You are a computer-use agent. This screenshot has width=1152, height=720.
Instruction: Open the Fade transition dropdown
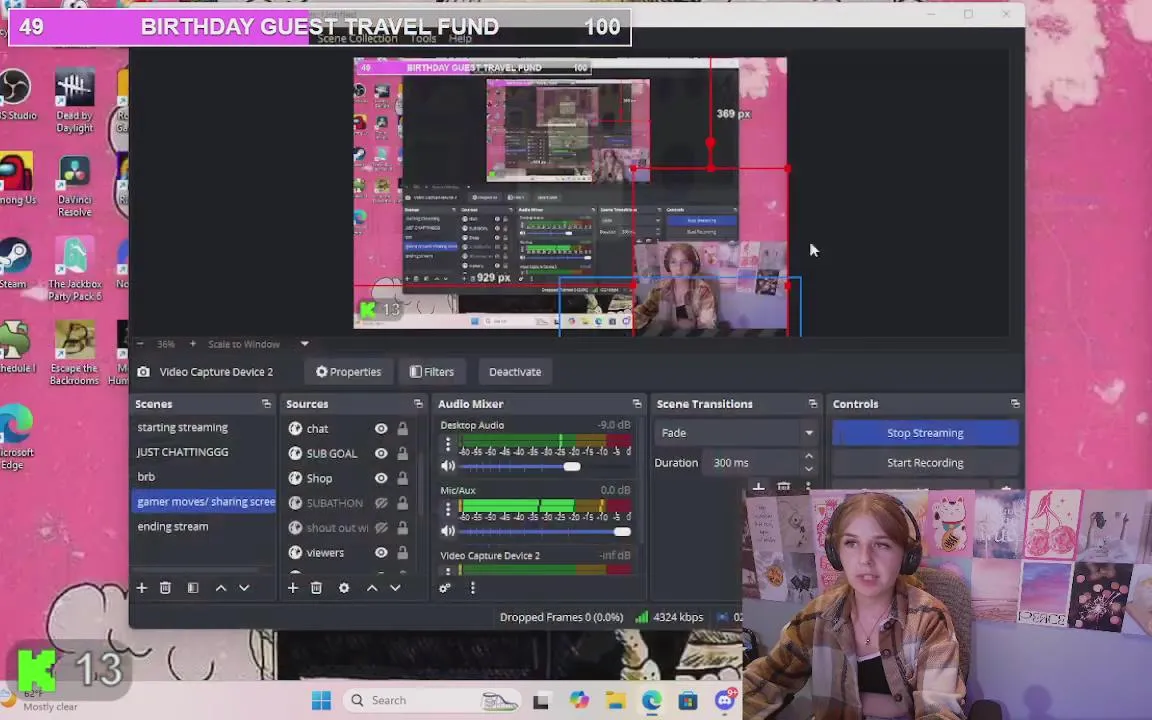736,433
